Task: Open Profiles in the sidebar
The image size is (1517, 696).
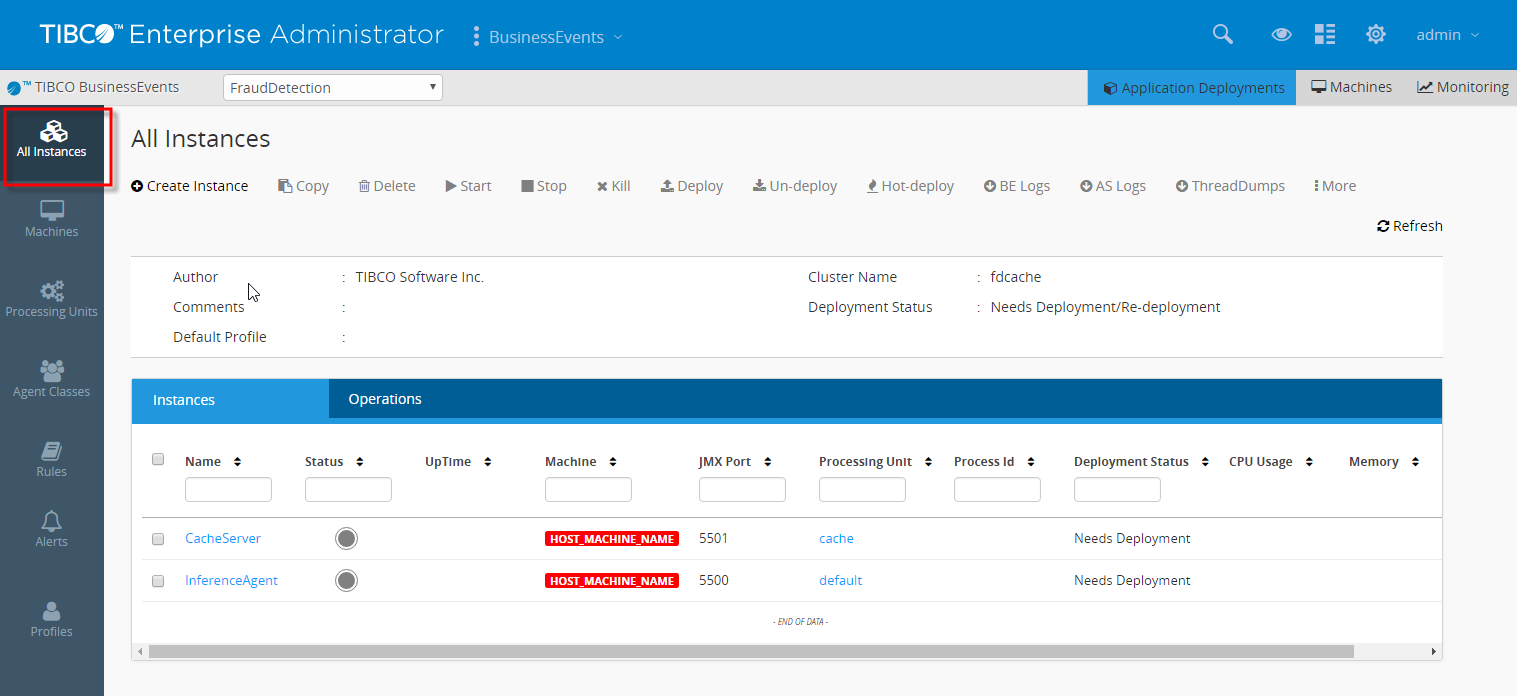Action: 52,619
